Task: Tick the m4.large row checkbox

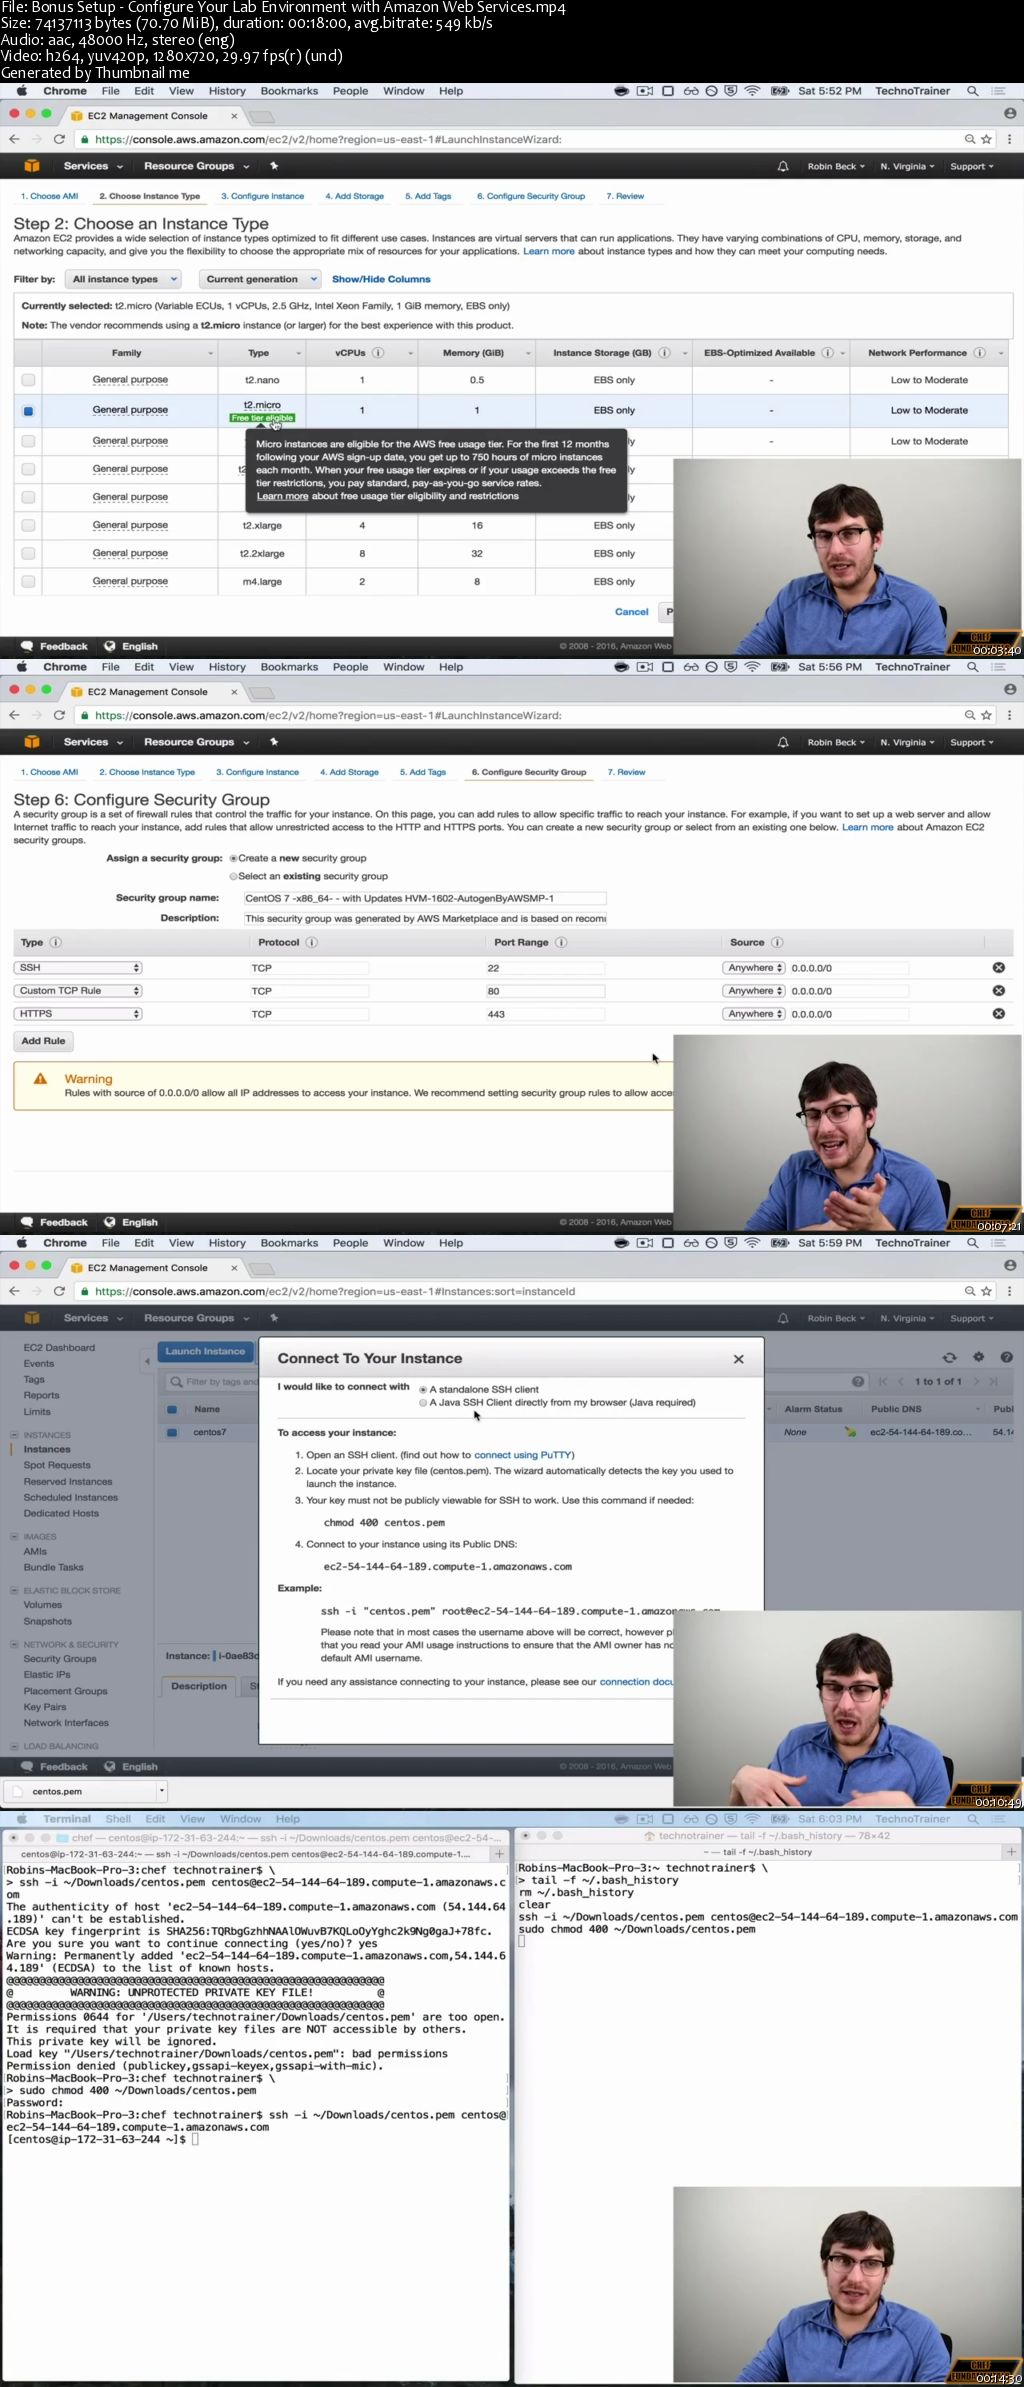Action: (28, 581)
